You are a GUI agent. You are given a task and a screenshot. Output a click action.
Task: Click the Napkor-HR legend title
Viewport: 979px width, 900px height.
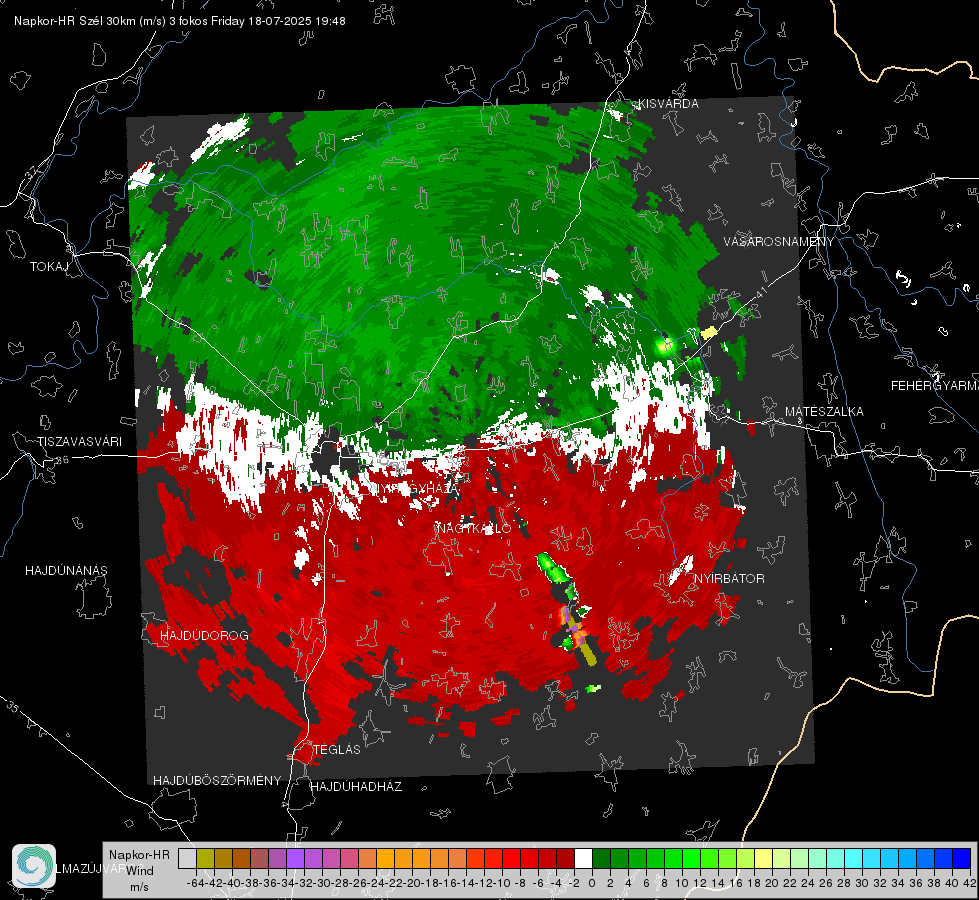pos(139,855)
